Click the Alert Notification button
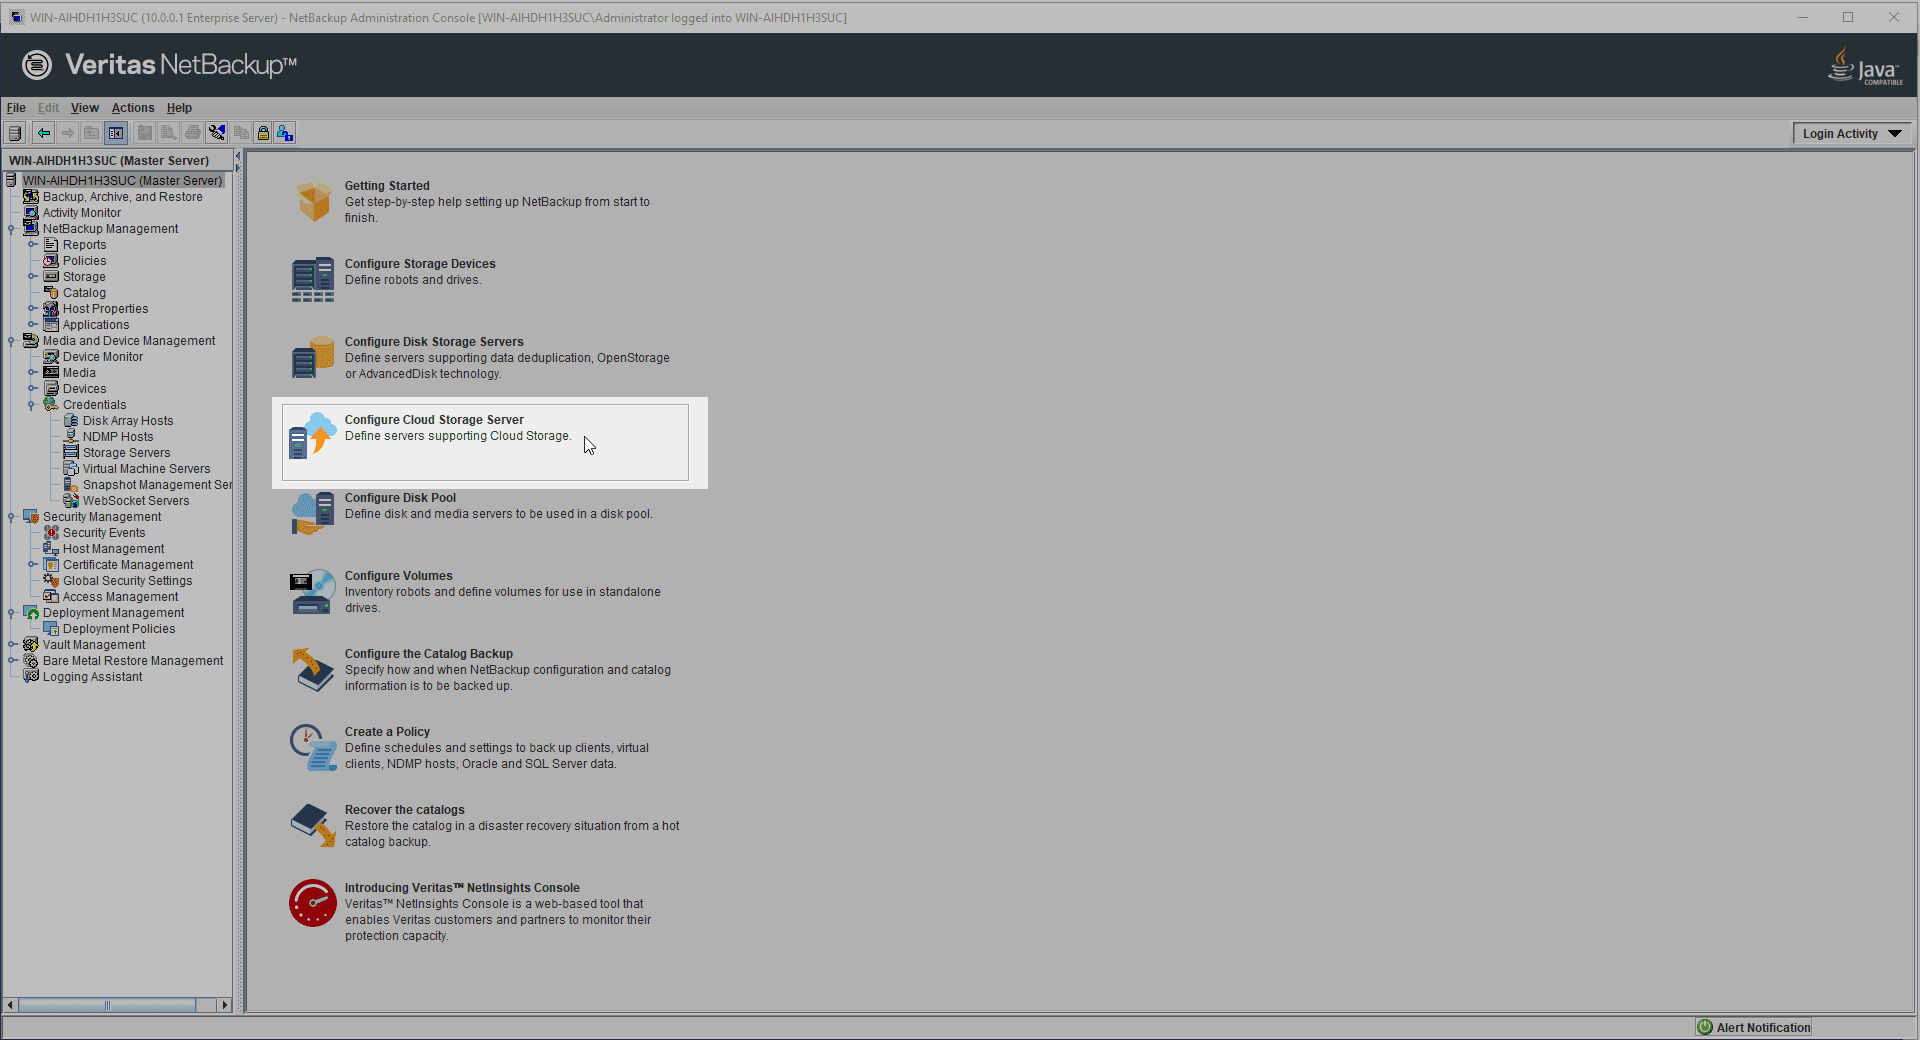 click(x=1754, y=1027)
